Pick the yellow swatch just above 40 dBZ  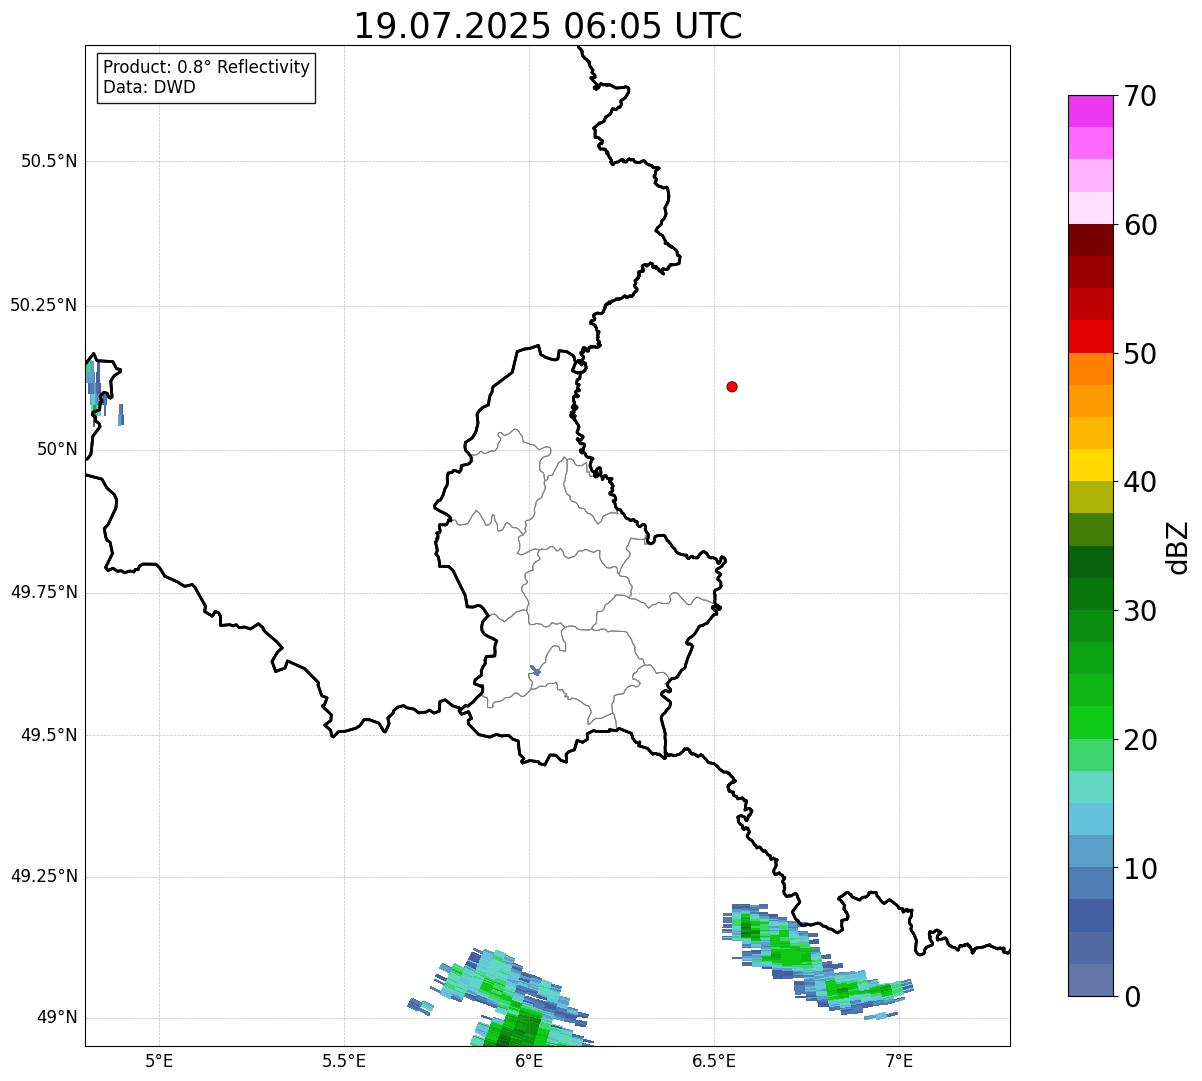(x=1090, y=465)
